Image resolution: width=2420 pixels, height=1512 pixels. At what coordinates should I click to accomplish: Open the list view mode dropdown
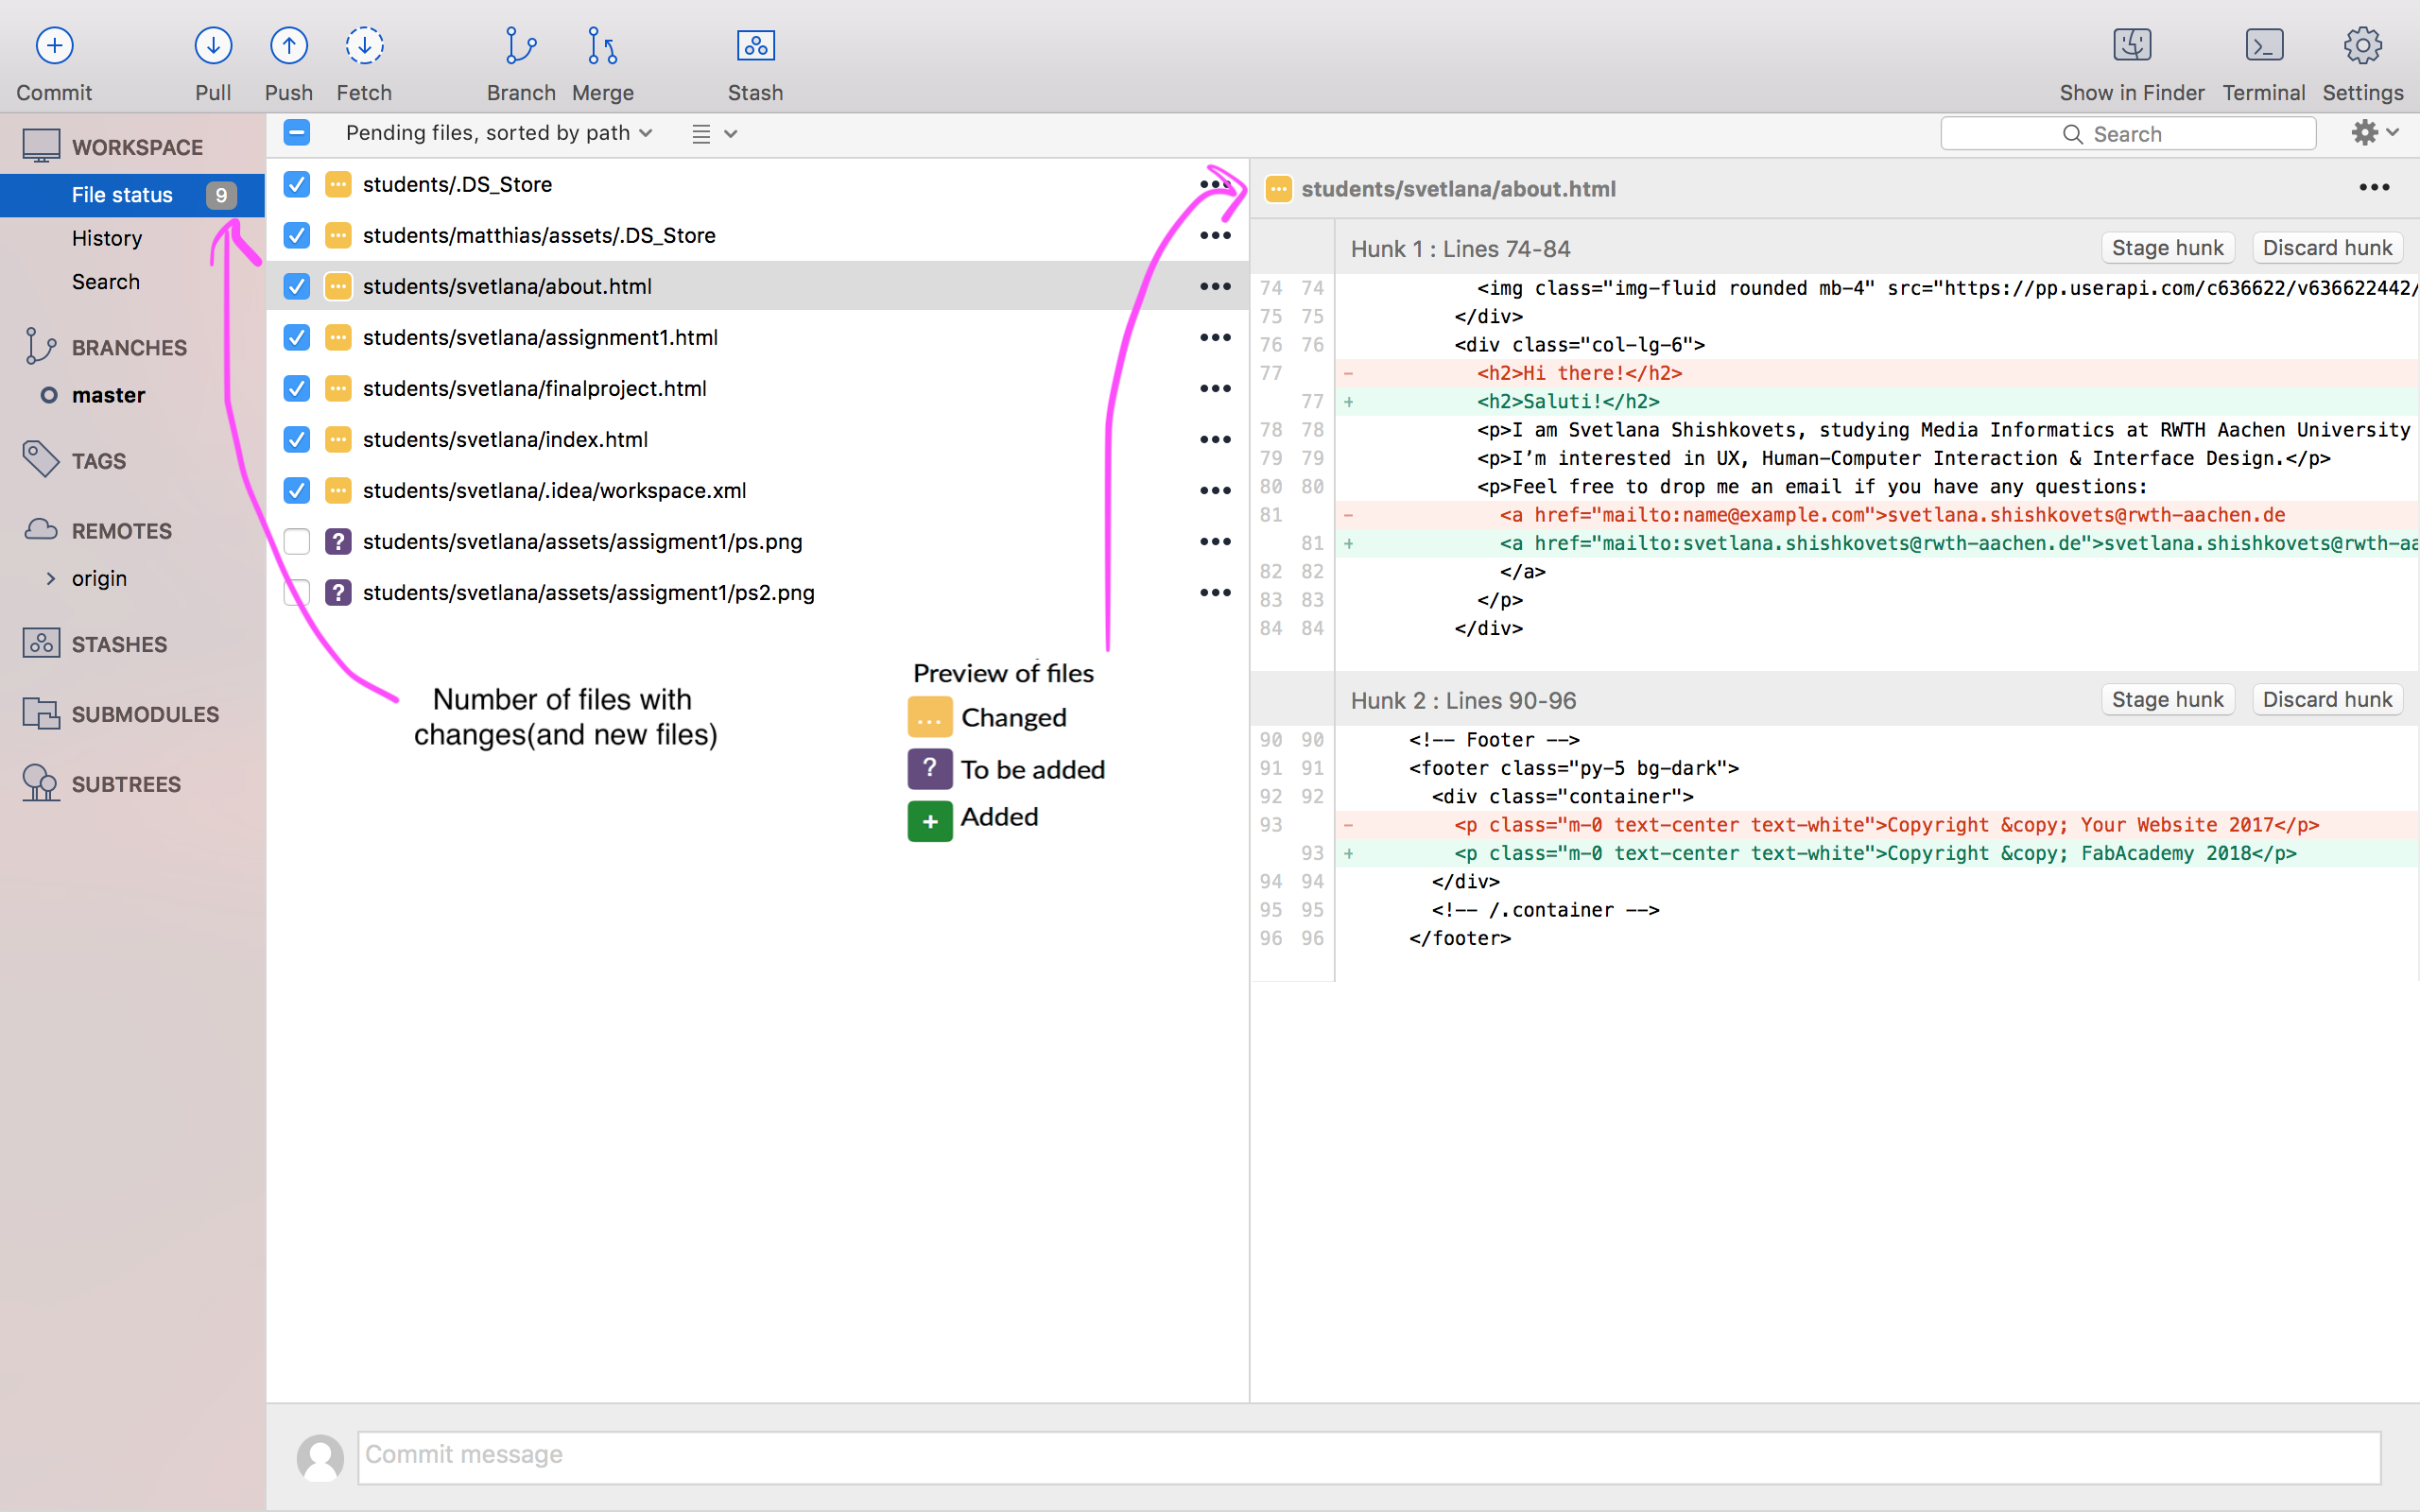pyautogui.click(x=714, y=133)
